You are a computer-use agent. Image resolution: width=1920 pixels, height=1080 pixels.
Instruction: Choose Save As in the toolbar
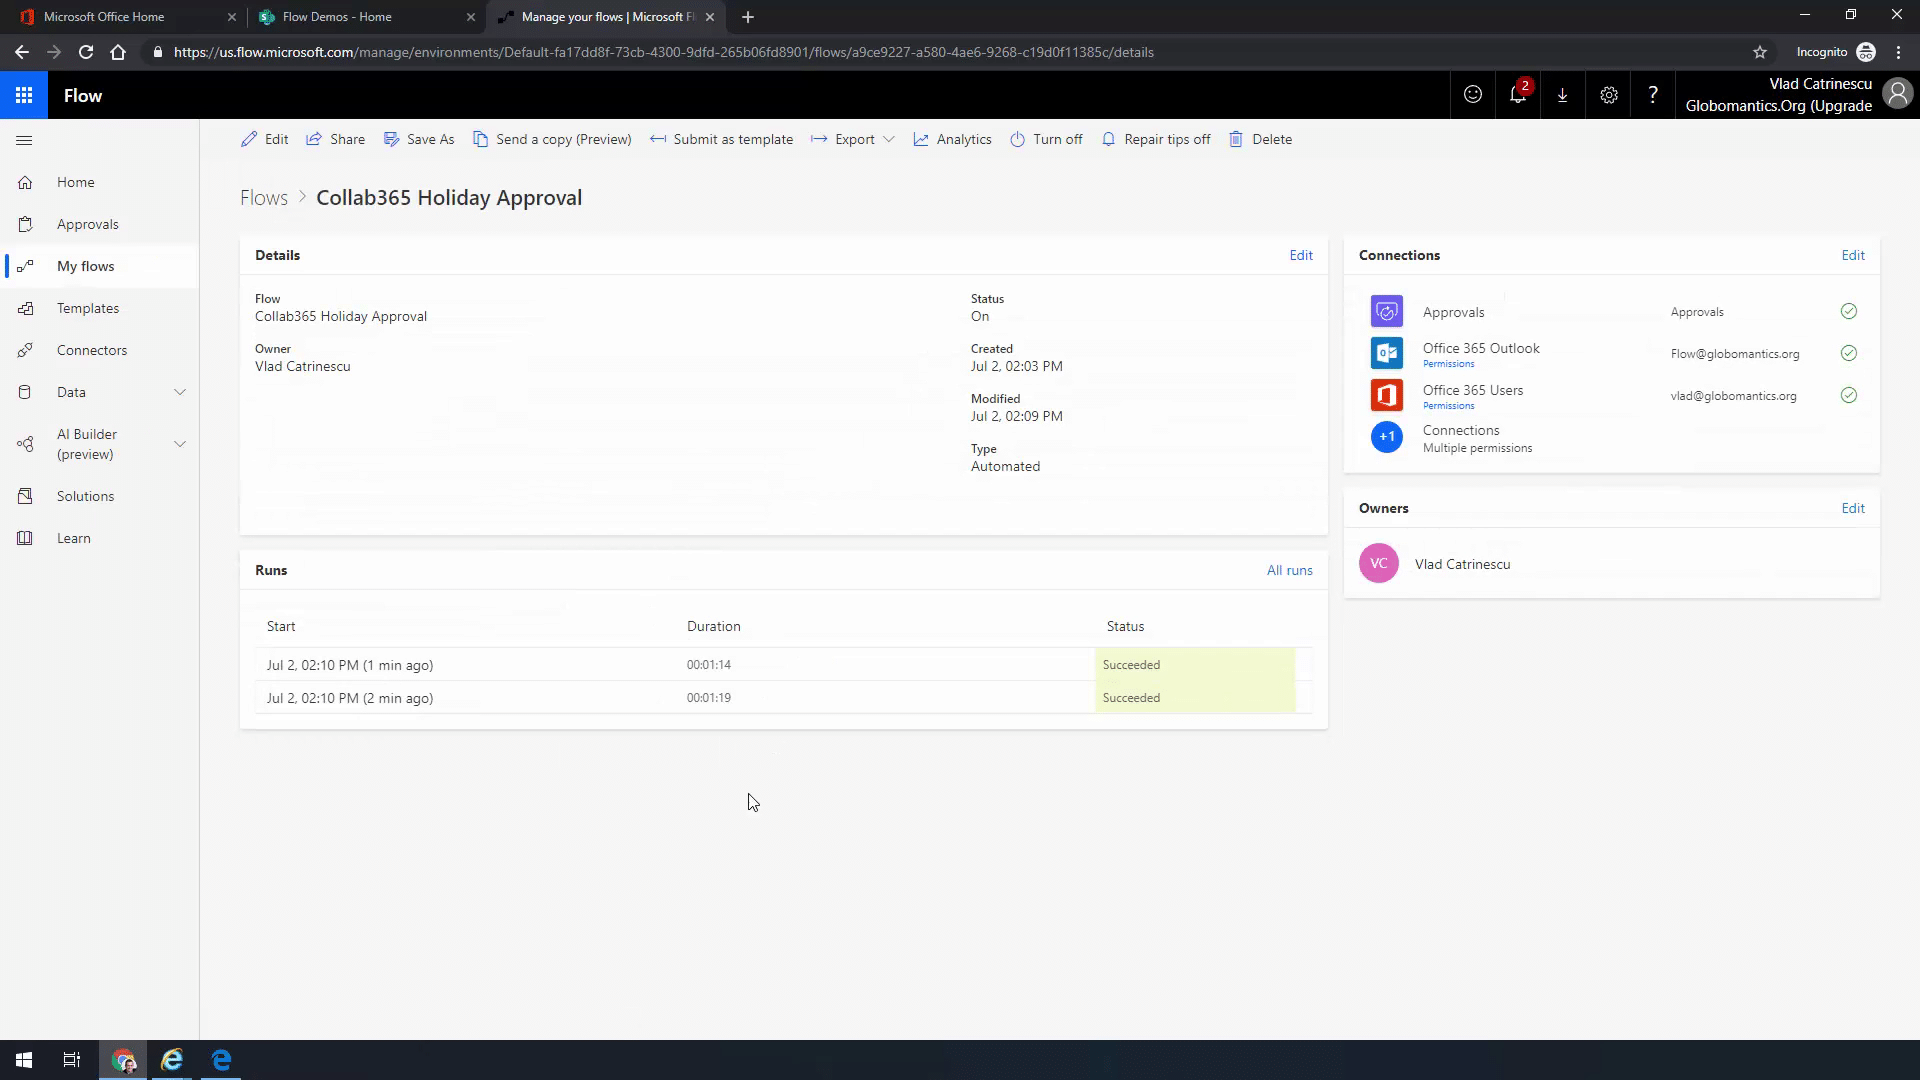[x=419, y=139]
